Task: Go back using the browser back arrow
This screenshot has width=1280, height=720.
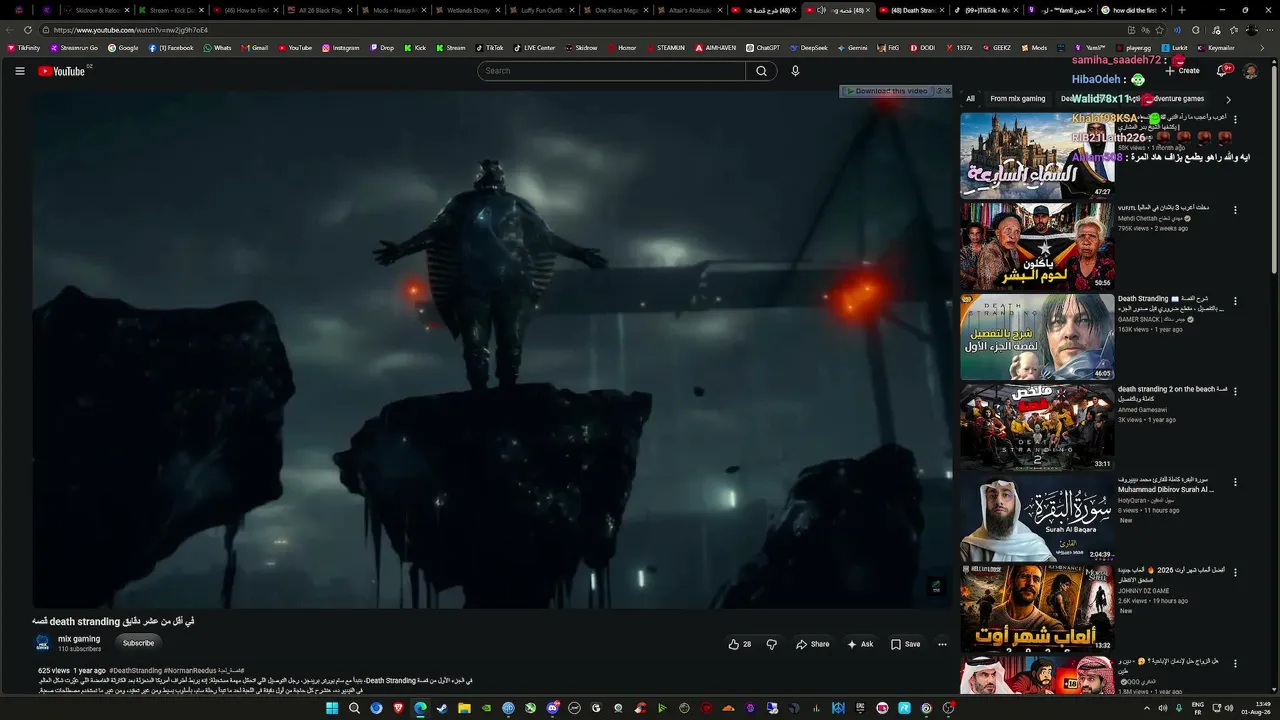Action: 9,30
